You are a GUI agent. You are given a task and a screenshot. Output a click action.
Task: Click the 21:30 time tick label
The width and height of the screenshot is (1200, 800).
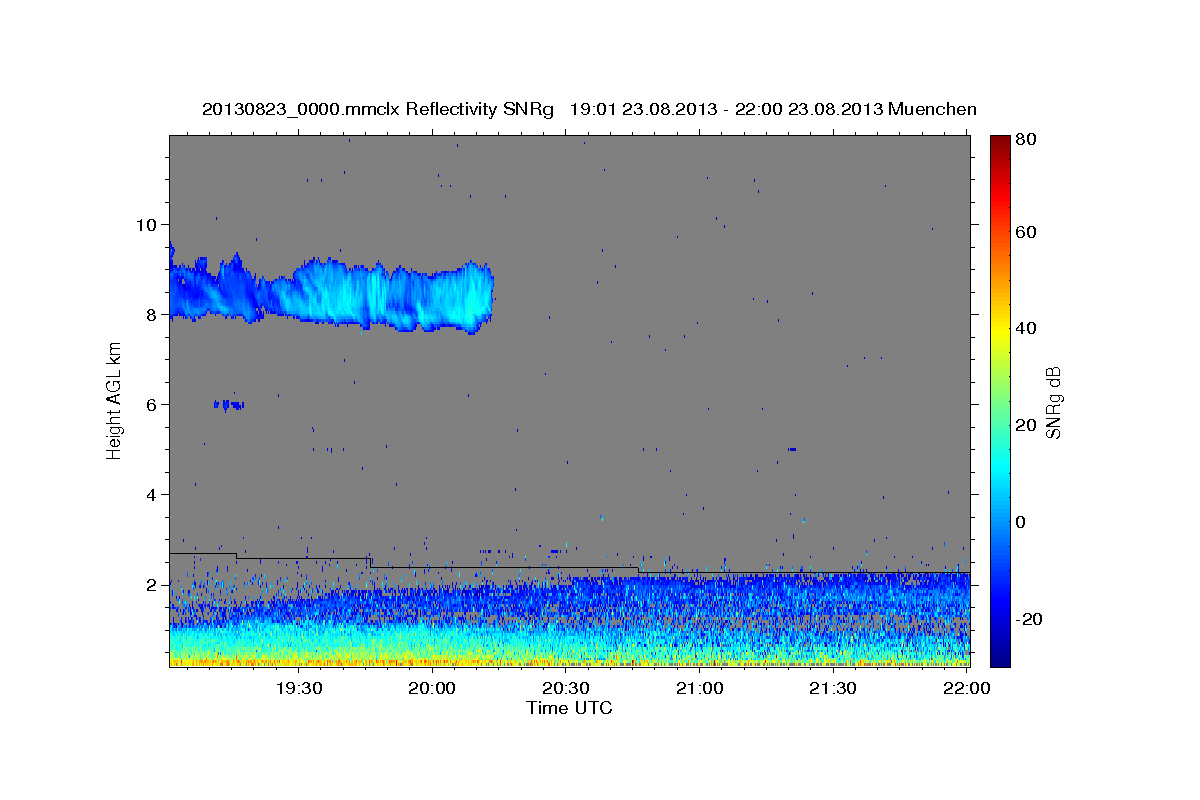[832, 689]
